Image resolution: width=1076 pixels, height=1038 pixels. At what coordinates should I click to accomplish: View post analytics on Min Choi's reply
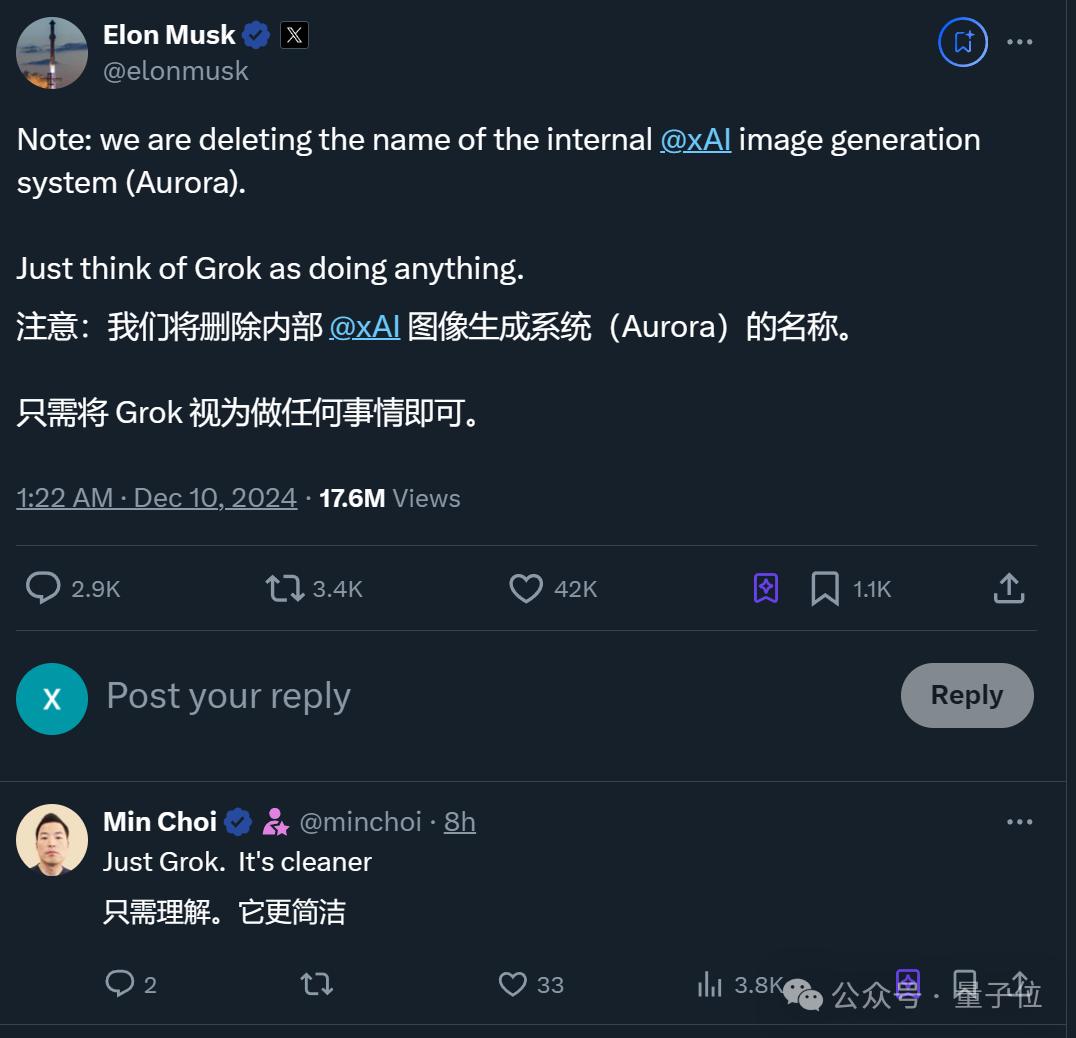coord(710,985)
